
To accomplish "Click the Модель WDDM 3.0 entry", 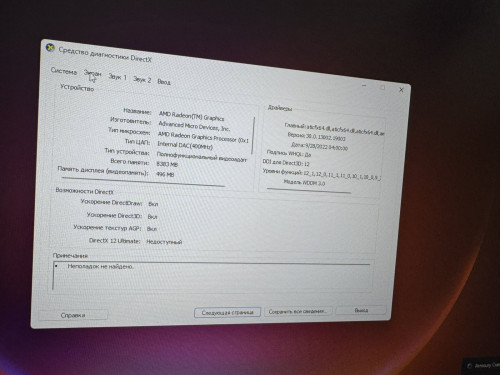I will click(304, 182).
